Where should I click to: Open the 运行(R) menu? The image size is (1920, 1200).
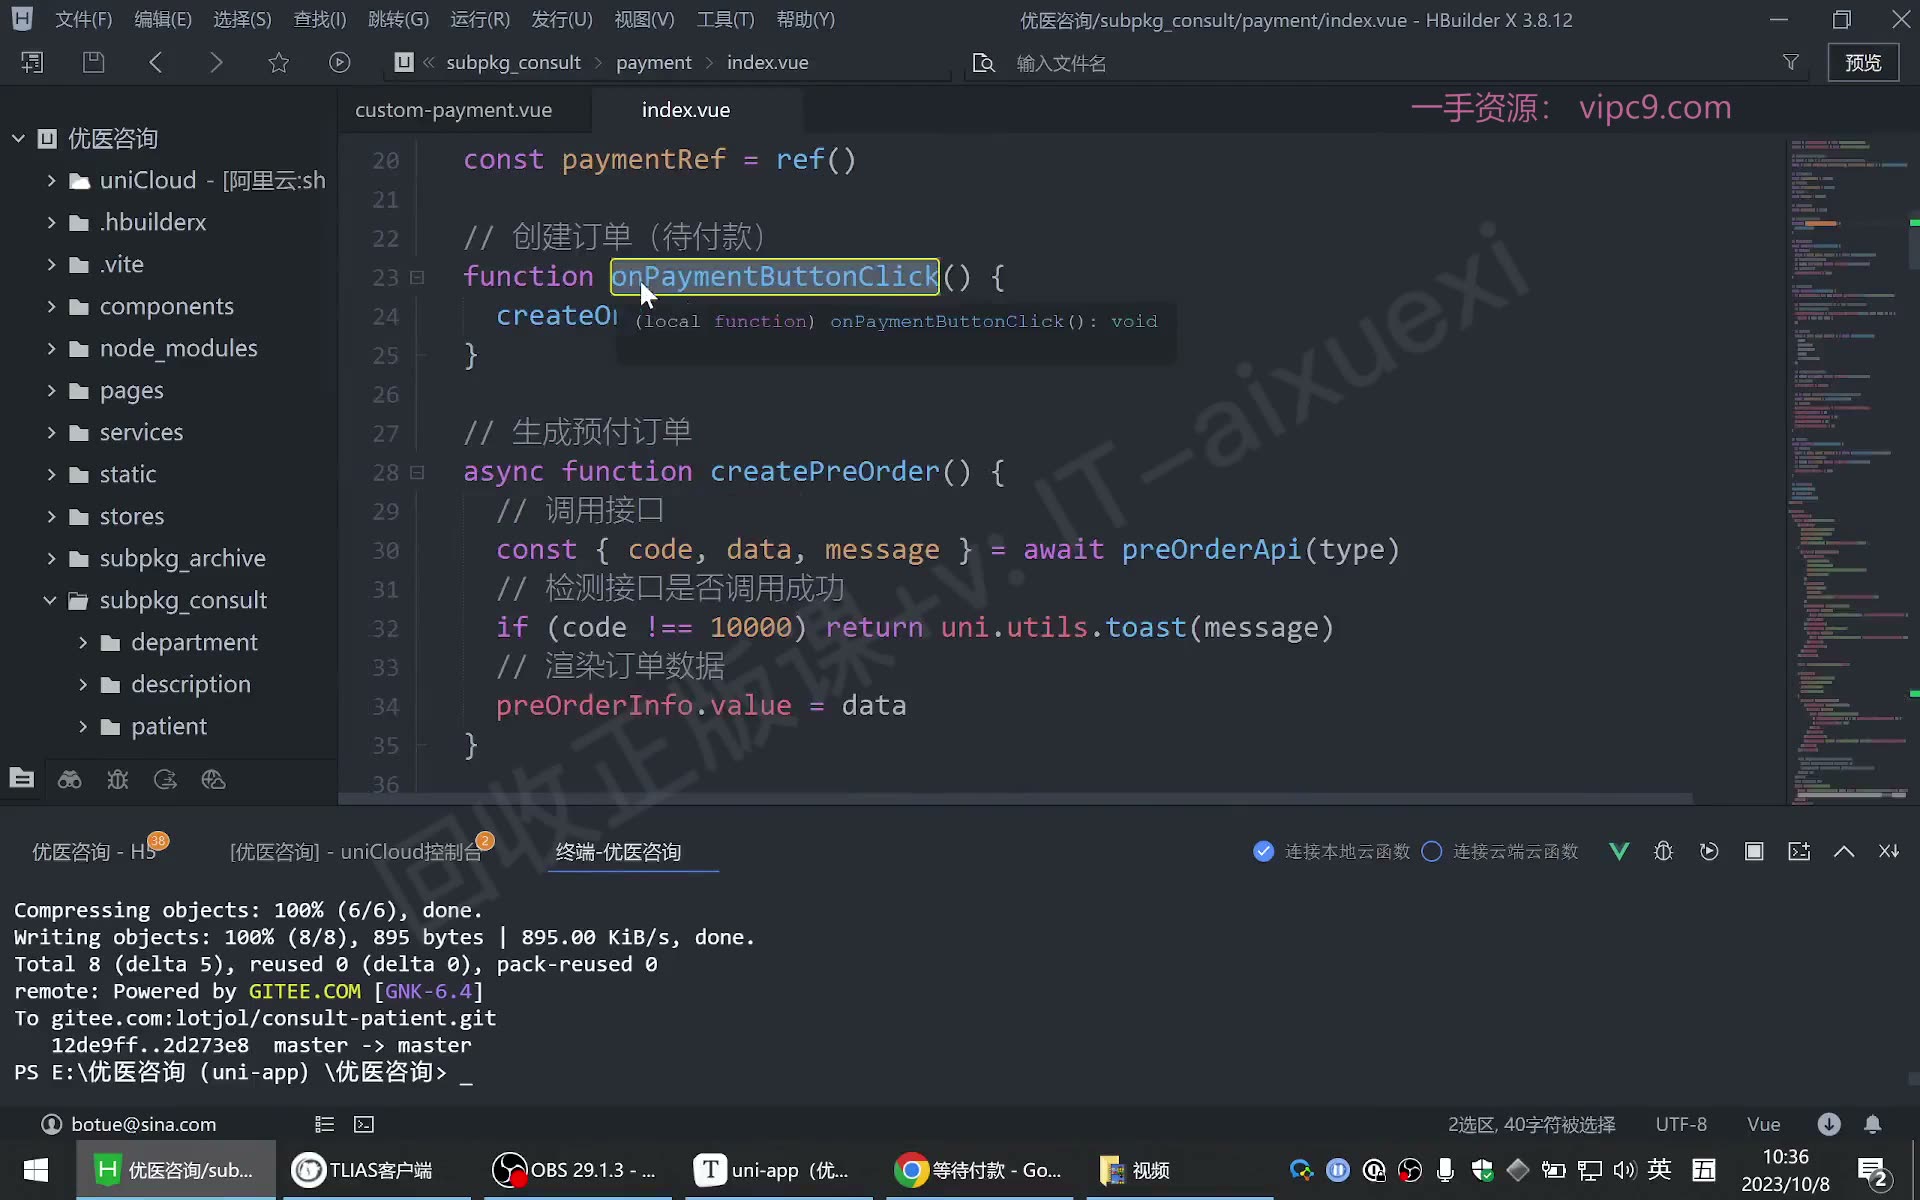click(x=480, y=19)
